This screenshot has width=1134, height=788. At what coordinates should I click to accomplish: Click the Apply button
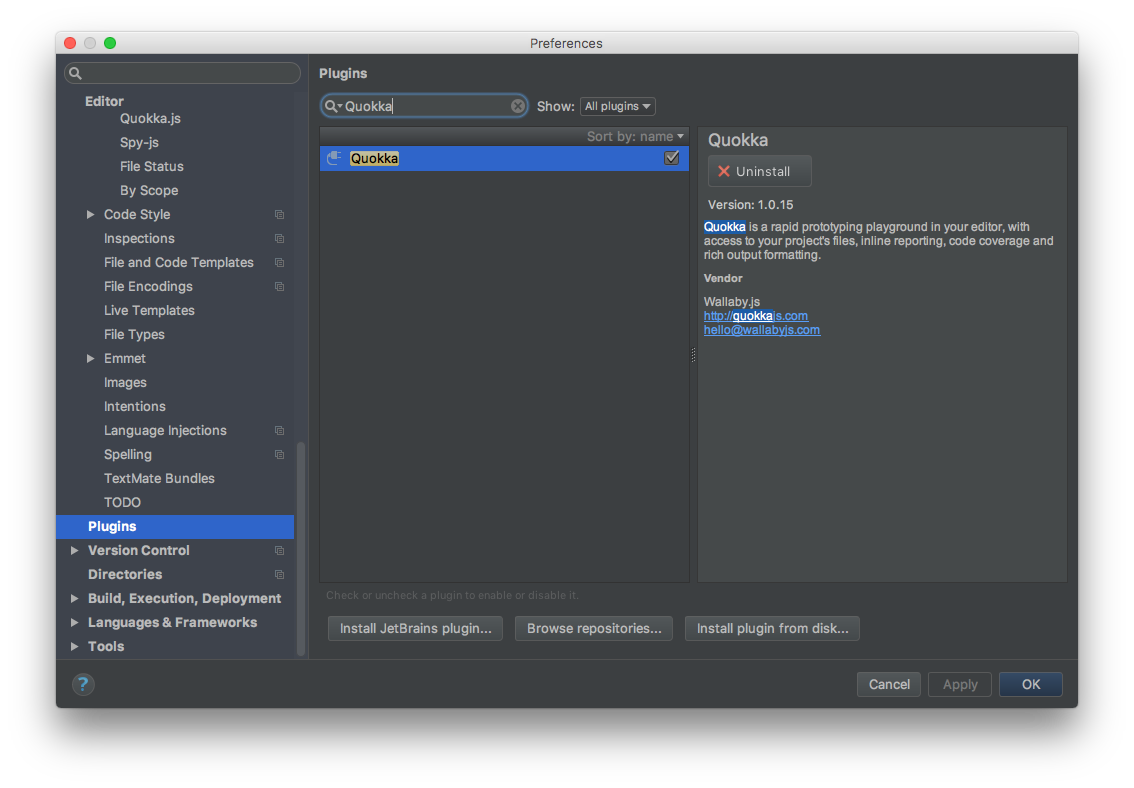click(x=960, y=684)
